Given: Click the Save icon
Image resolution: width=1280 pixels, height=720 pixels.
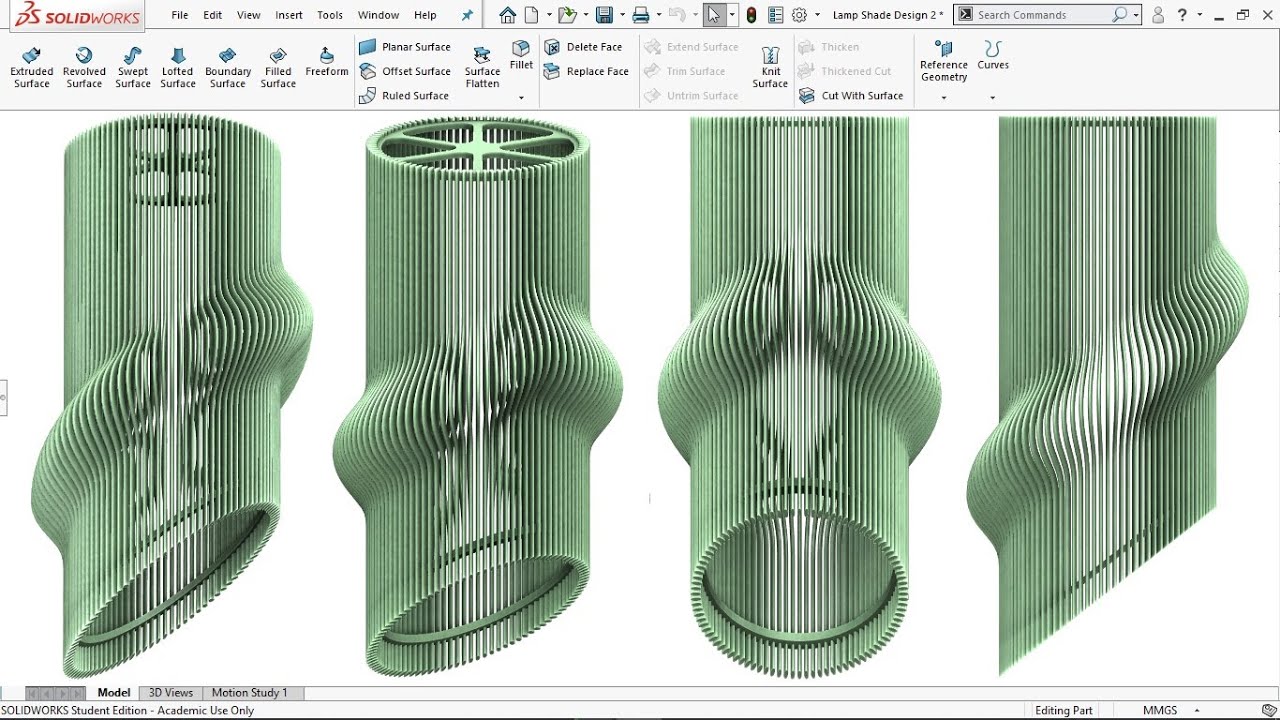Looking at the screenshot, I should click(x=604, y=15).
